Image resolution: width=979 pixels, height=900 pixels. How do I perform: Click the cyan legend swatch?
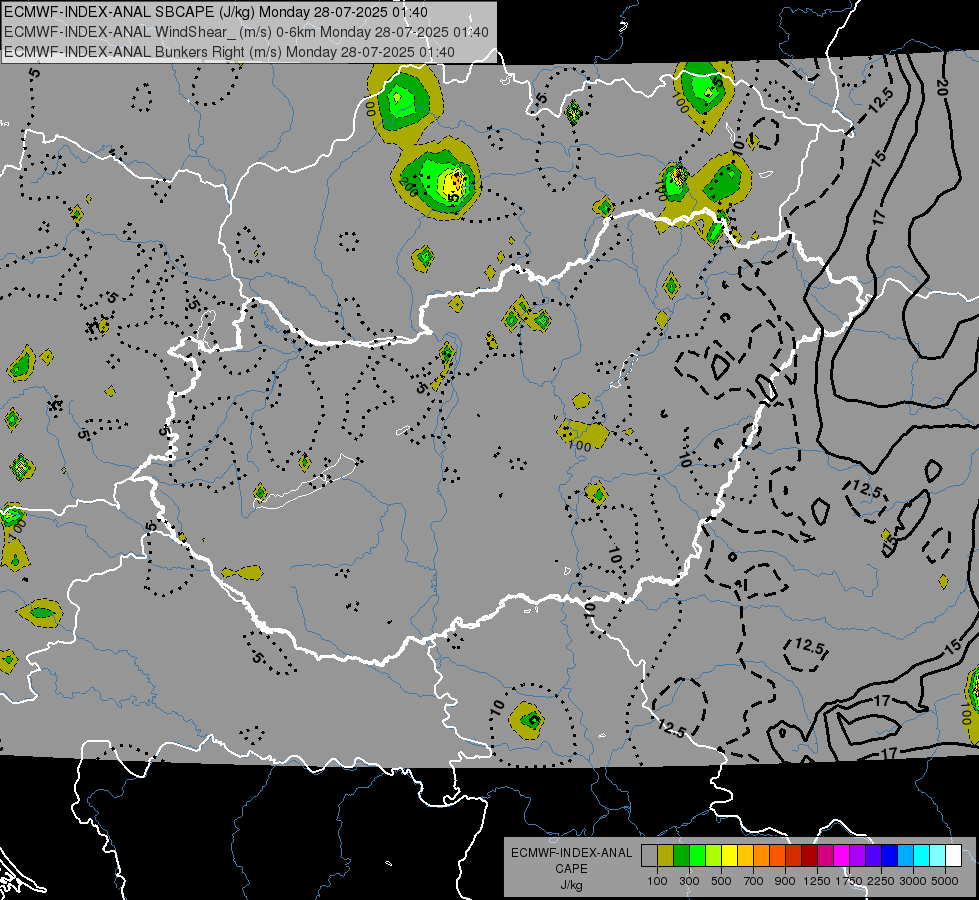(x=922, y=855)
